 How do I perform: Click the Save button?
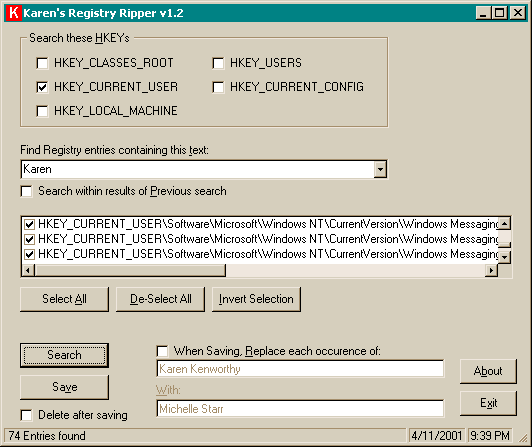[64, 387]
